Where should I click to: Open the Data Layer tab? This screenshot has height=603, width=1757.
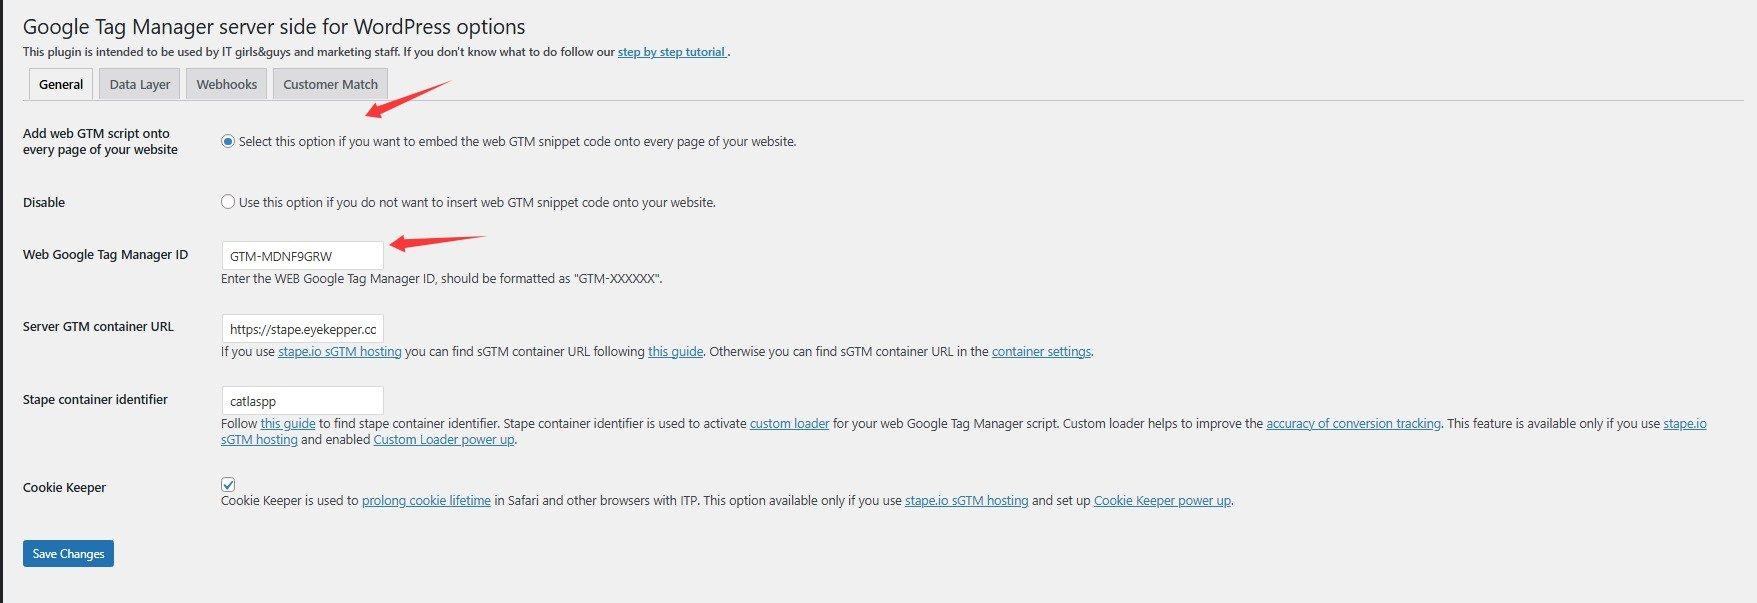[140, 85]
